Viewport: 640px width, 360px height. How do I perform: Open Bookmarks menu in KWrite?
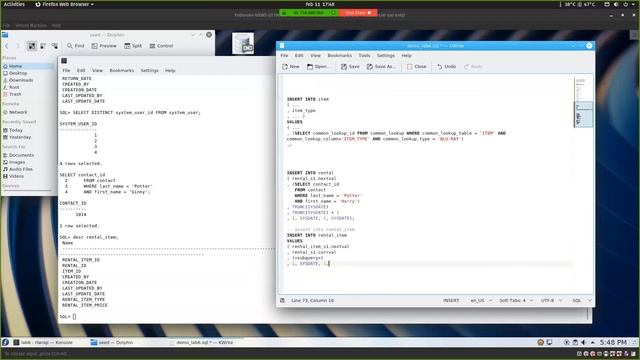[x=340, y=56]
